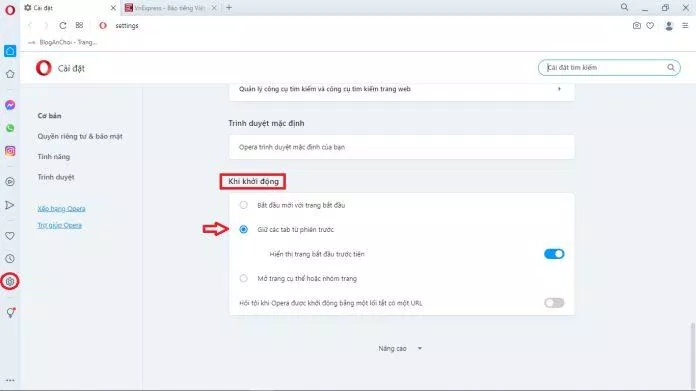Open Tính năng settings section
Image resolution: width=696 pixels, height=391 pixels.
coord(54,157)
